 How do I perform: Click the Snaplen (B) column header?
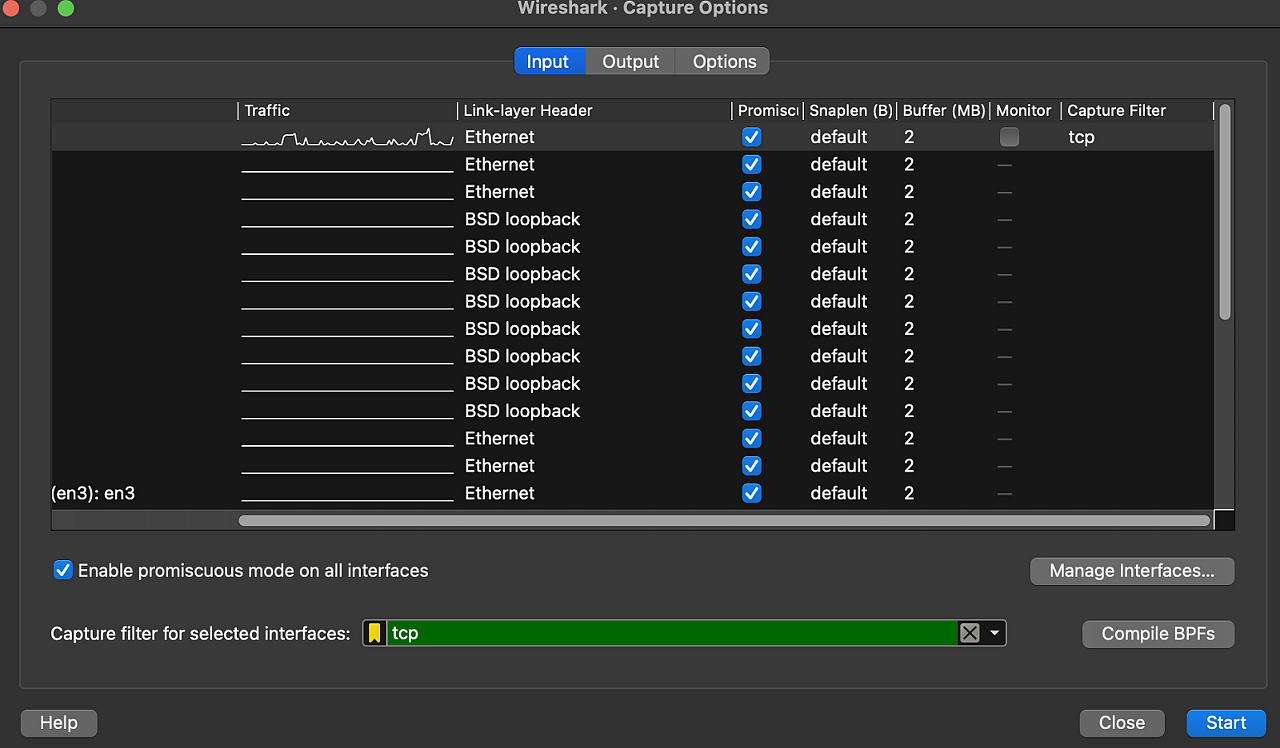pos(850,111)
